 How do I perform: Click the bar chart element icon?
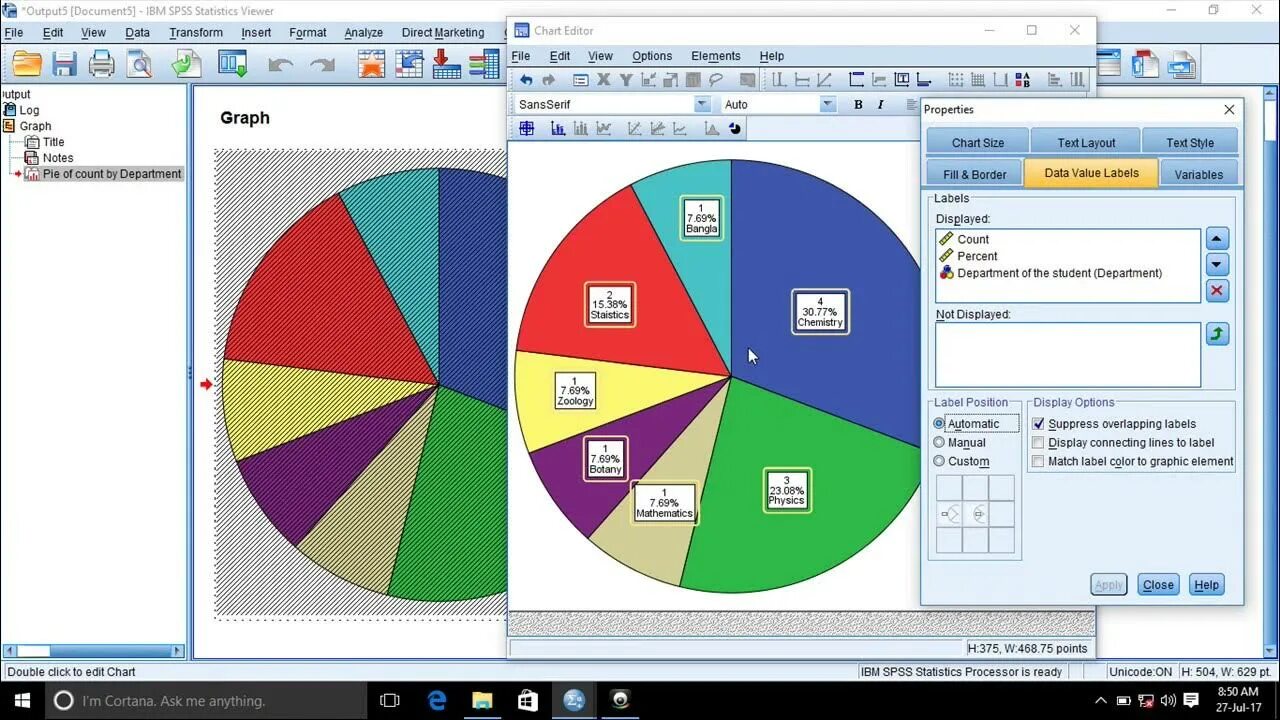point(557,128)
